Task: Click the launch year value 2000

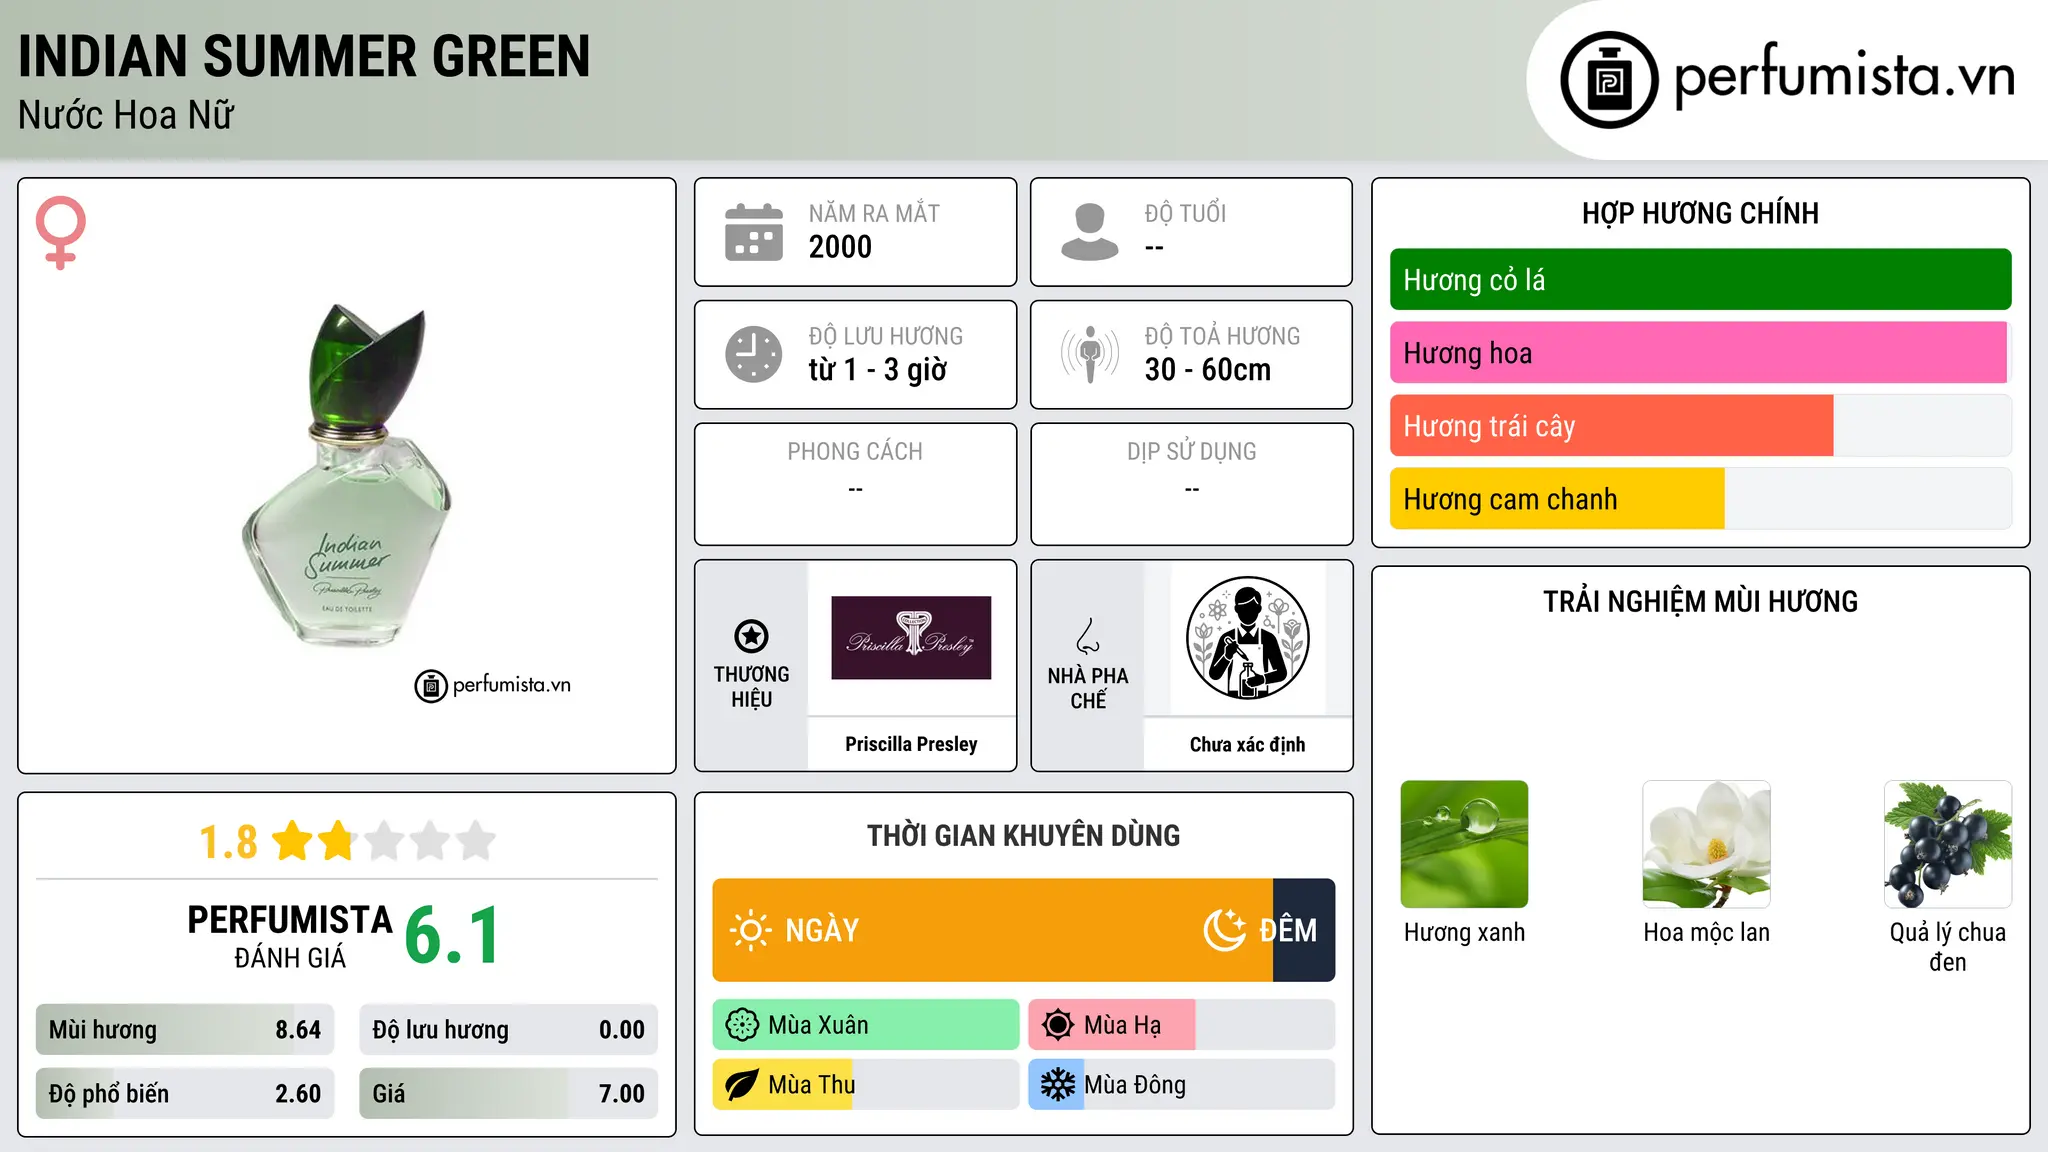Action: click(840, 247)
